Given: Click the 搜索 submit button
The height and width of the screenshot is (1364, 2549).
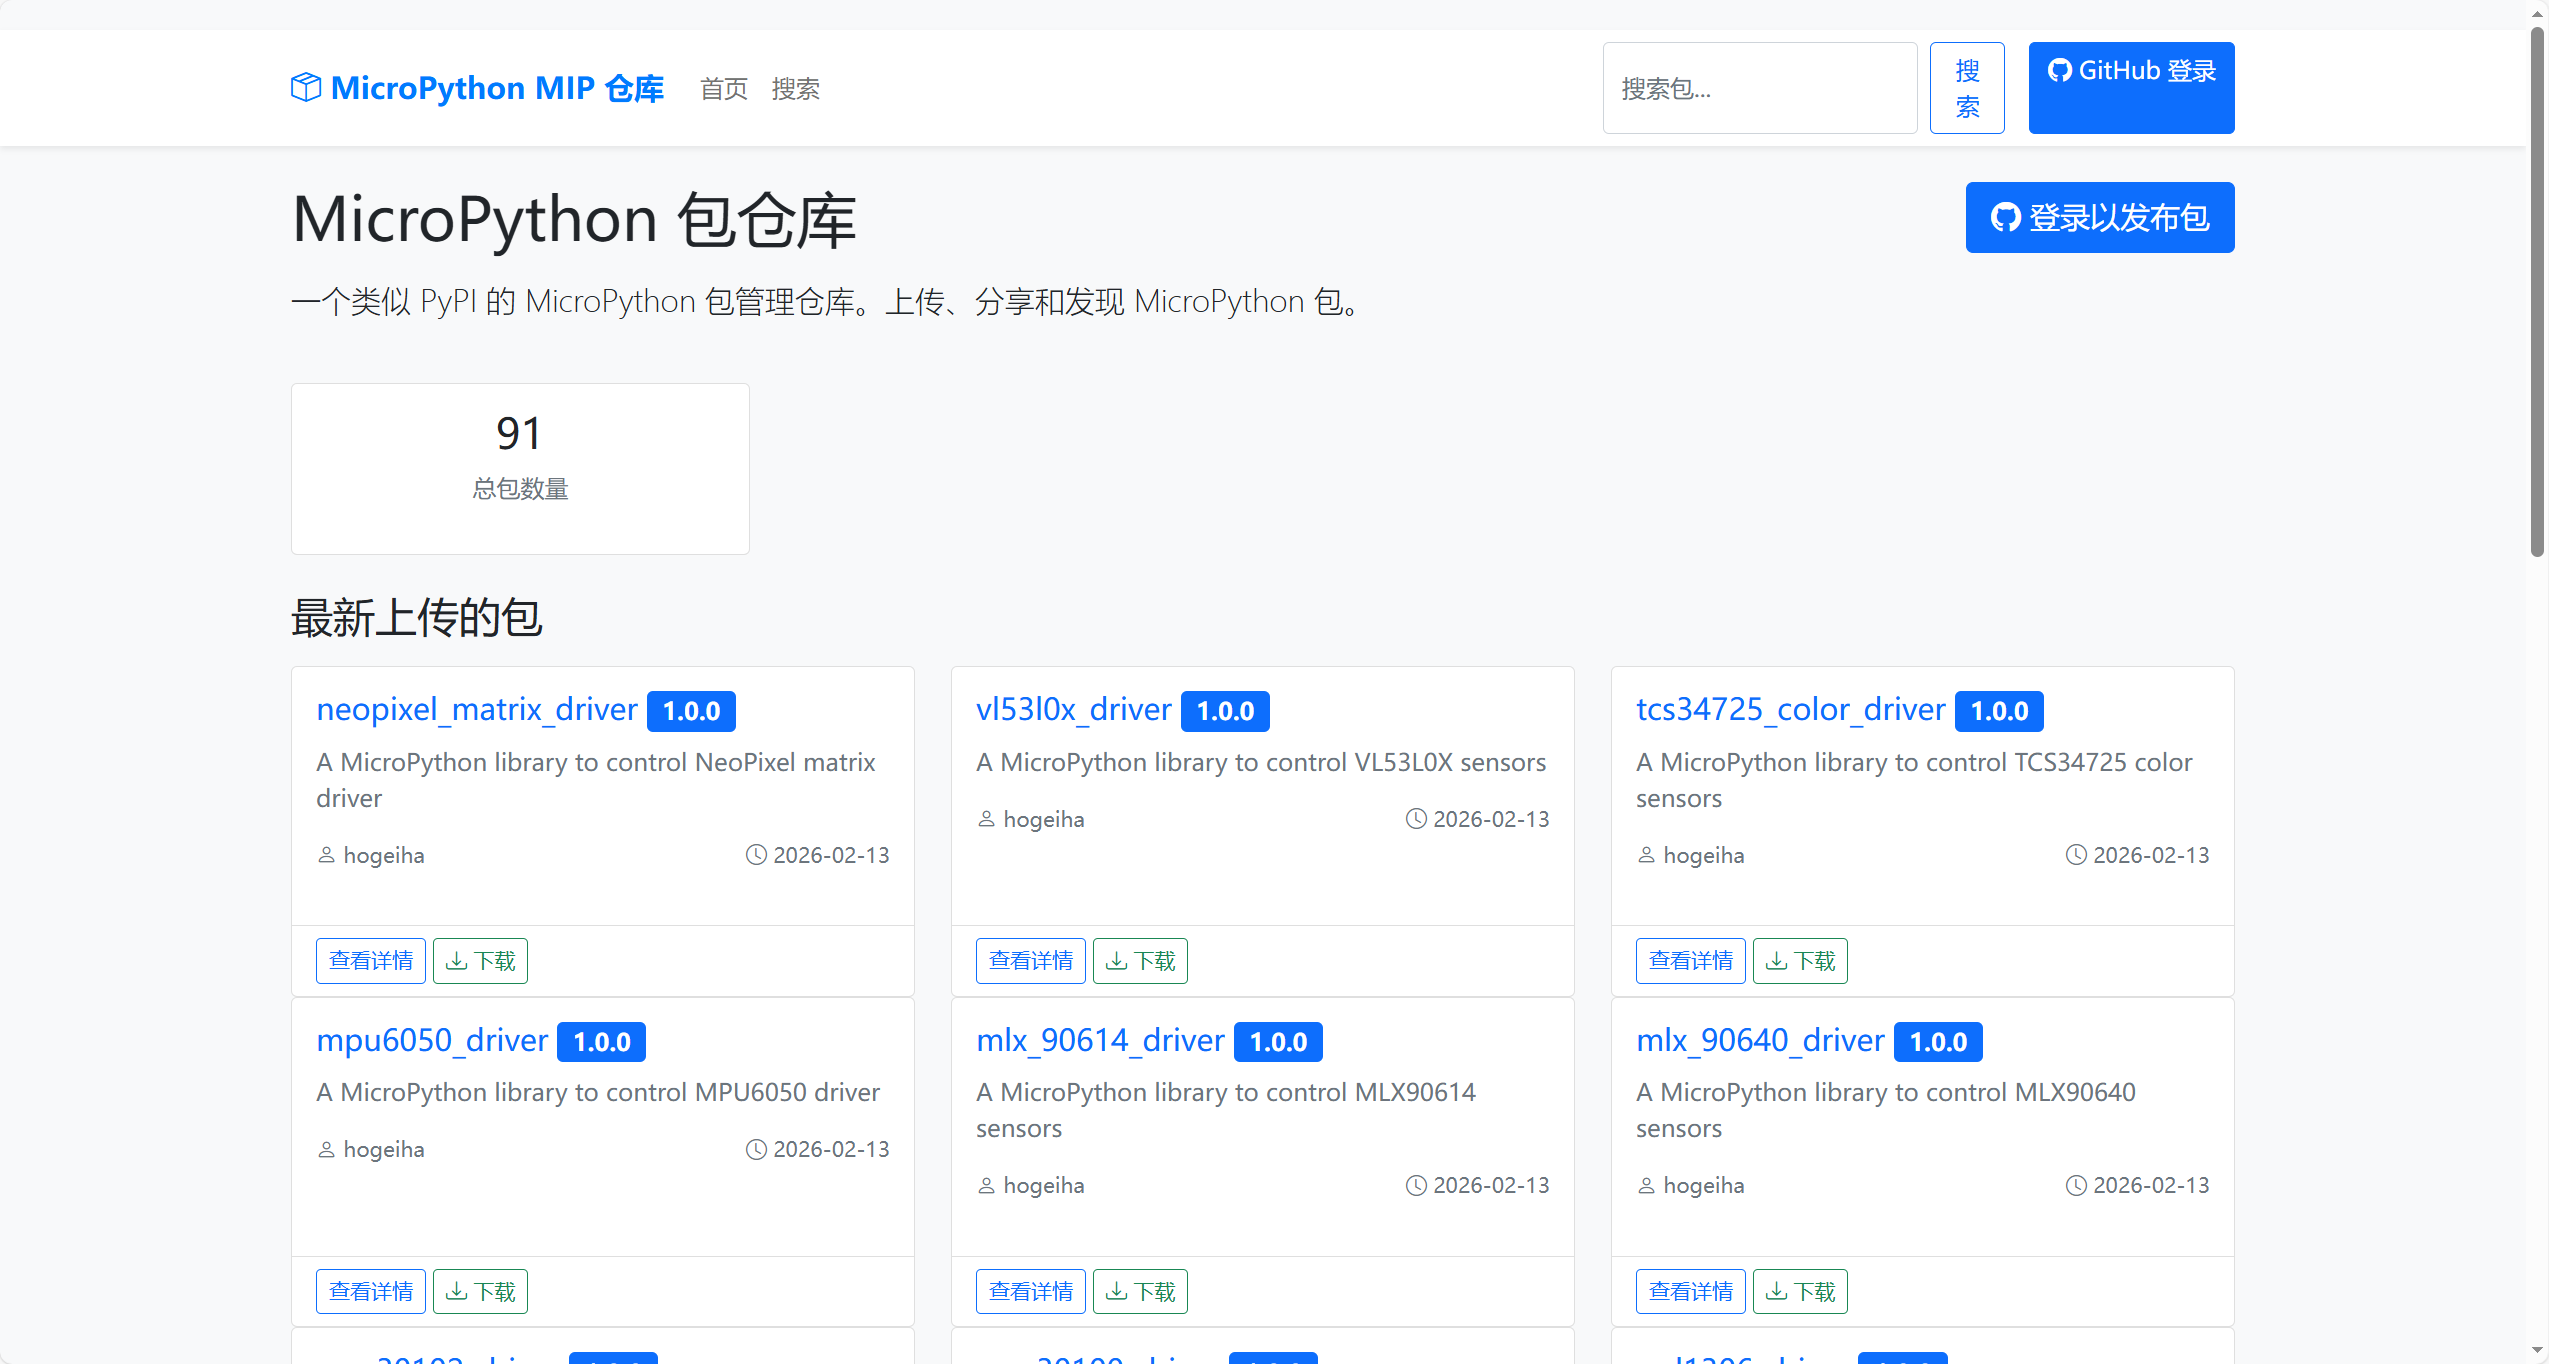Looking at the screenshot, I should pyautogui.click(x=1966, y=88).
